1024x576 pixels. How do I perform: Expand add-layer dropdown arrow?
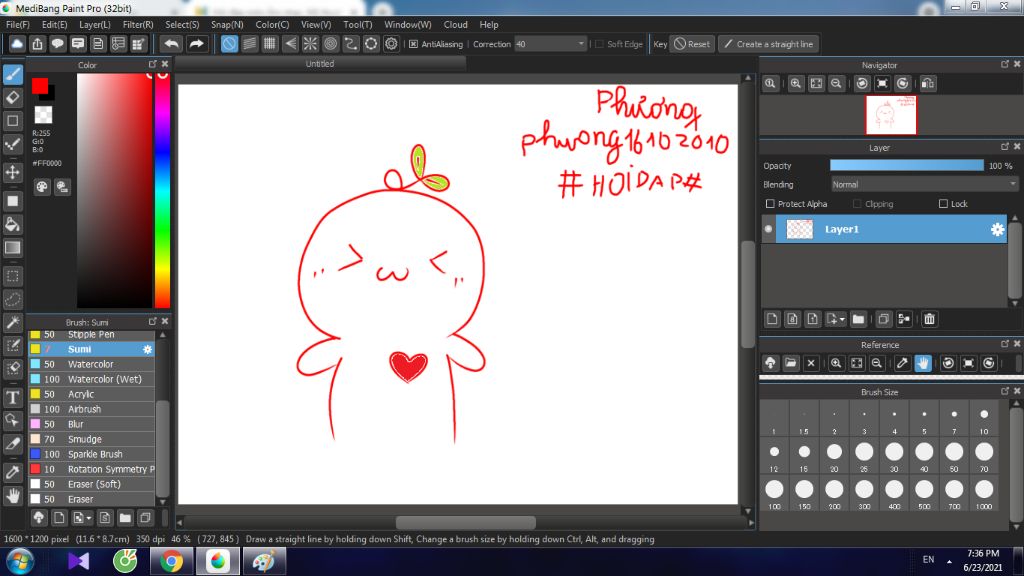[x=842, y=319]
